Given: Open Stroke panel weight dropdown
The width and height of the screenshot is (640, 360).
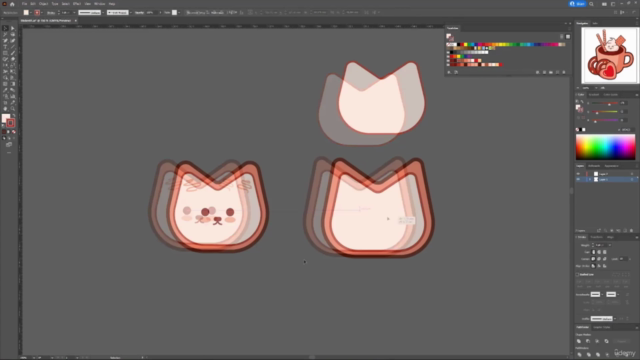Looking at the screenshot, I should pyautogui.click(x=609, y=245).
